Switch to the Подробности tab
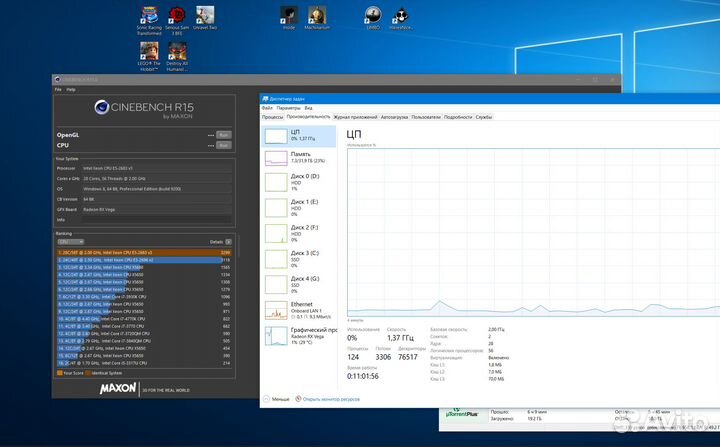Viewport: 720px width, 447px height. [x=458, y=117]
